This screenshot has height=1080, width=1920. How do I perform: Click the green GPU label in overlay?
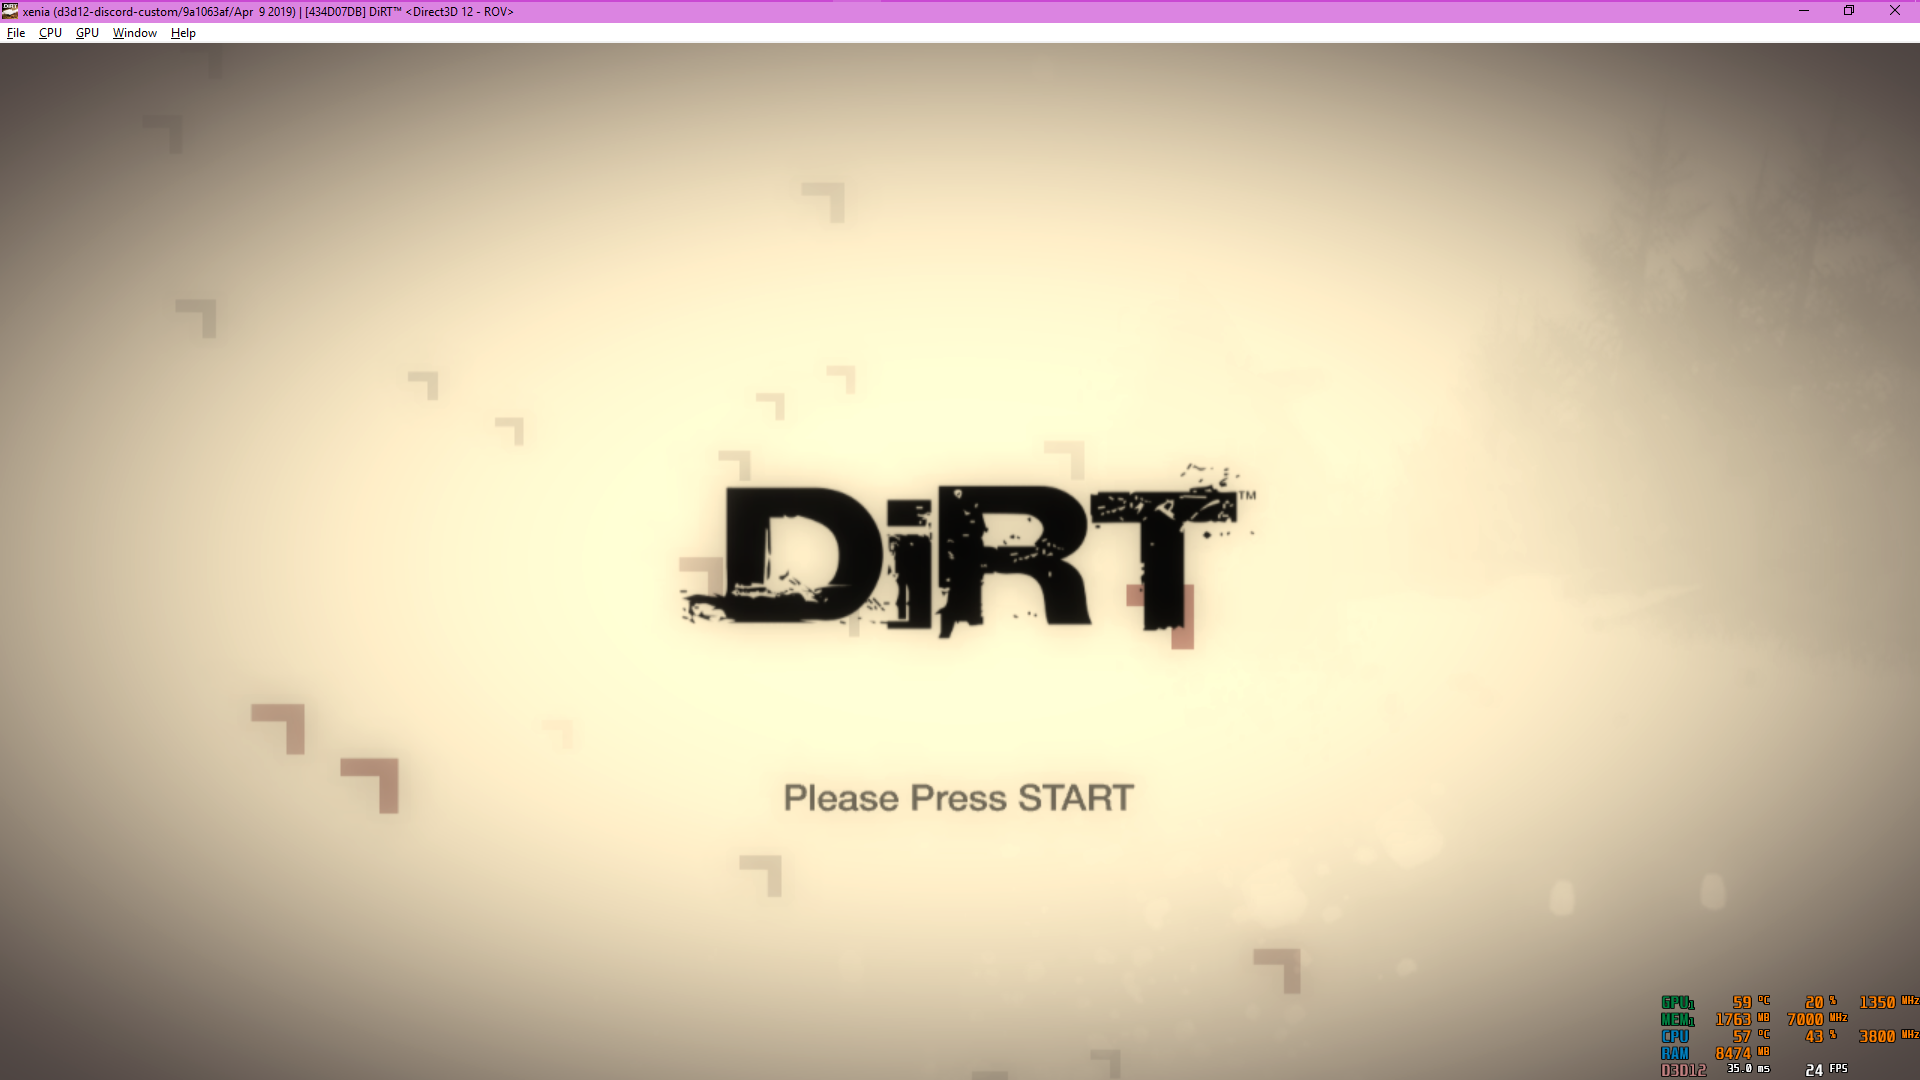coord(1677,1003)
